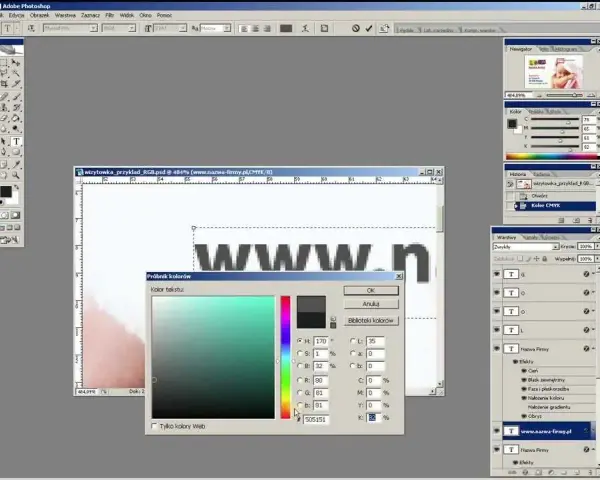Open the Wypełnij fill arrow
The image size is (600, 480).
point(597,259)
